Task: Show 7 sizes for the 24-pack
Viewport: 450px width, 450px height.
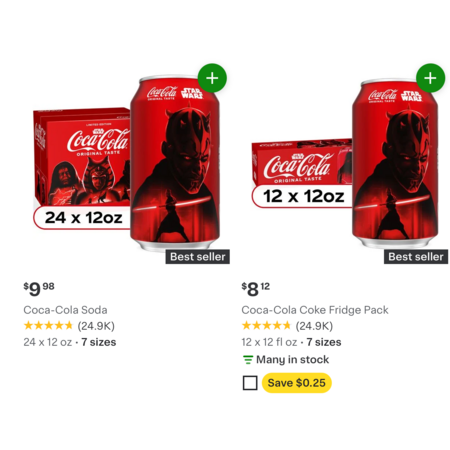Action: [x=99, y=342]
